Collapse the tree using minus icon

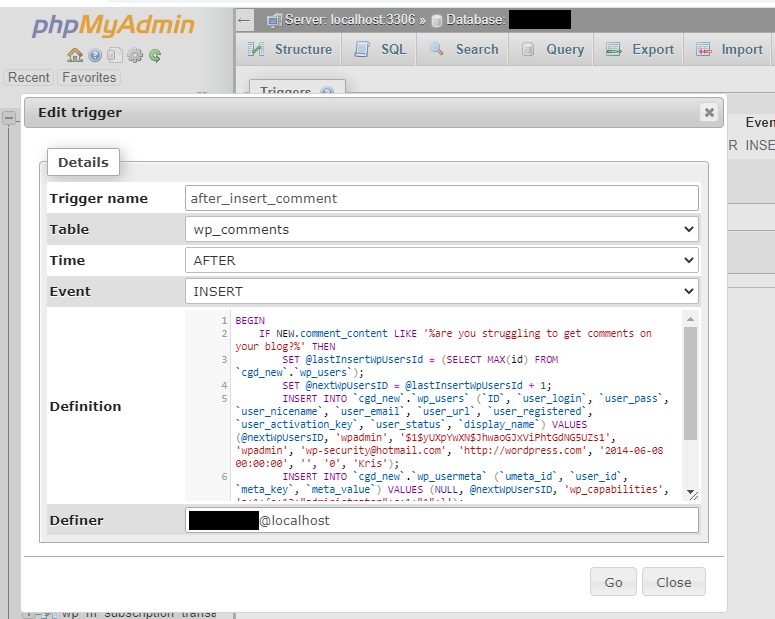[x=9, y=118]
